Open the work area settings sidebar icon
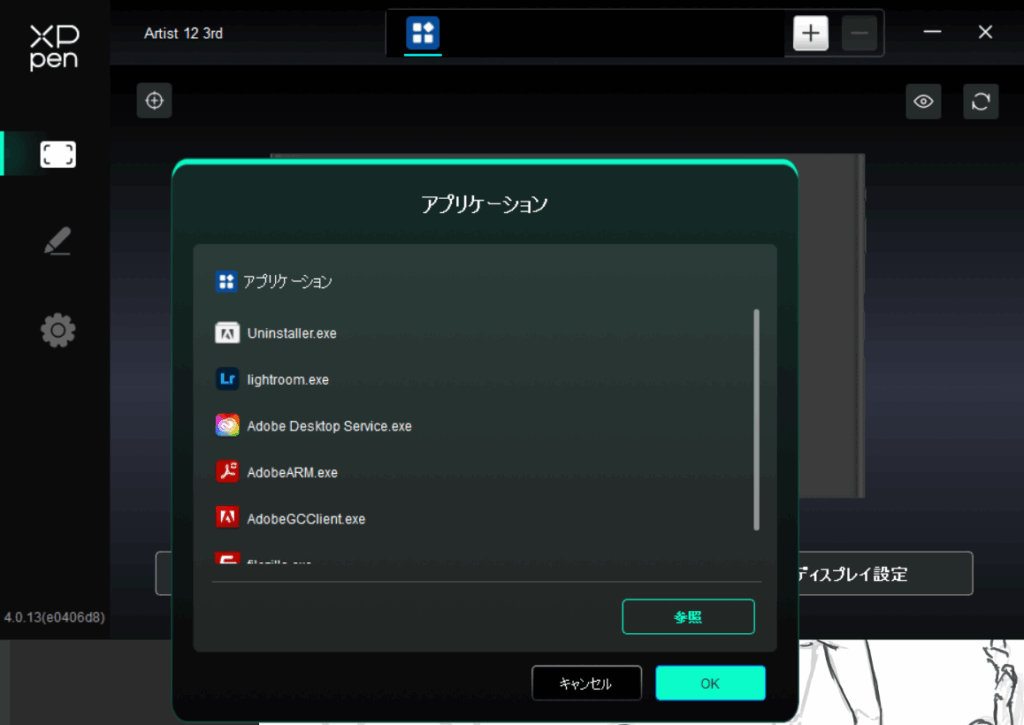Screen dimensions: 1024x725 click(57, 154)
